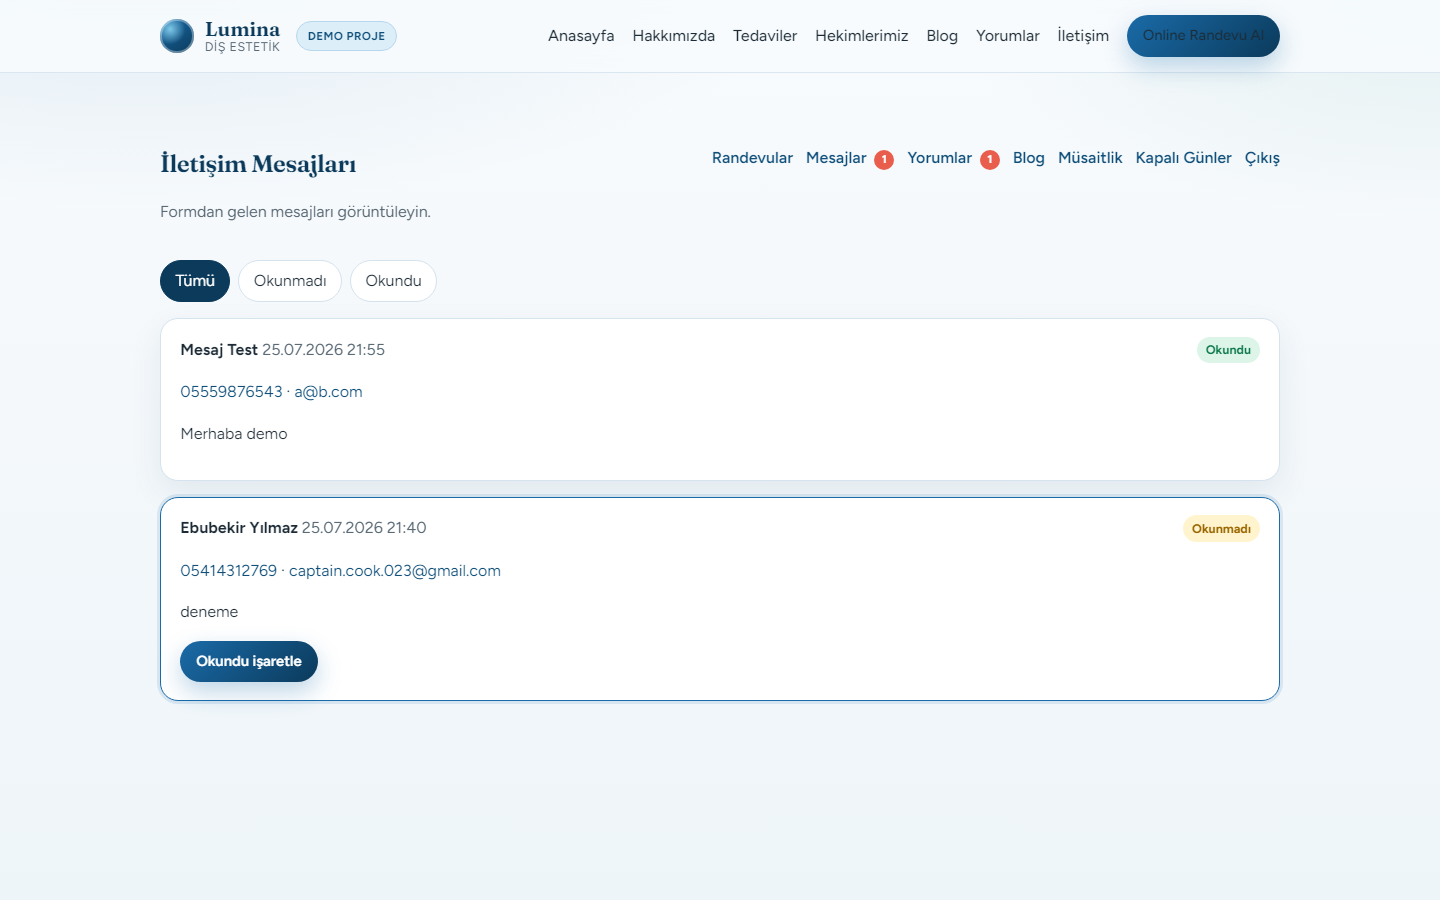Open Kapalı Günler admin section

click(x=1183, y=158)
